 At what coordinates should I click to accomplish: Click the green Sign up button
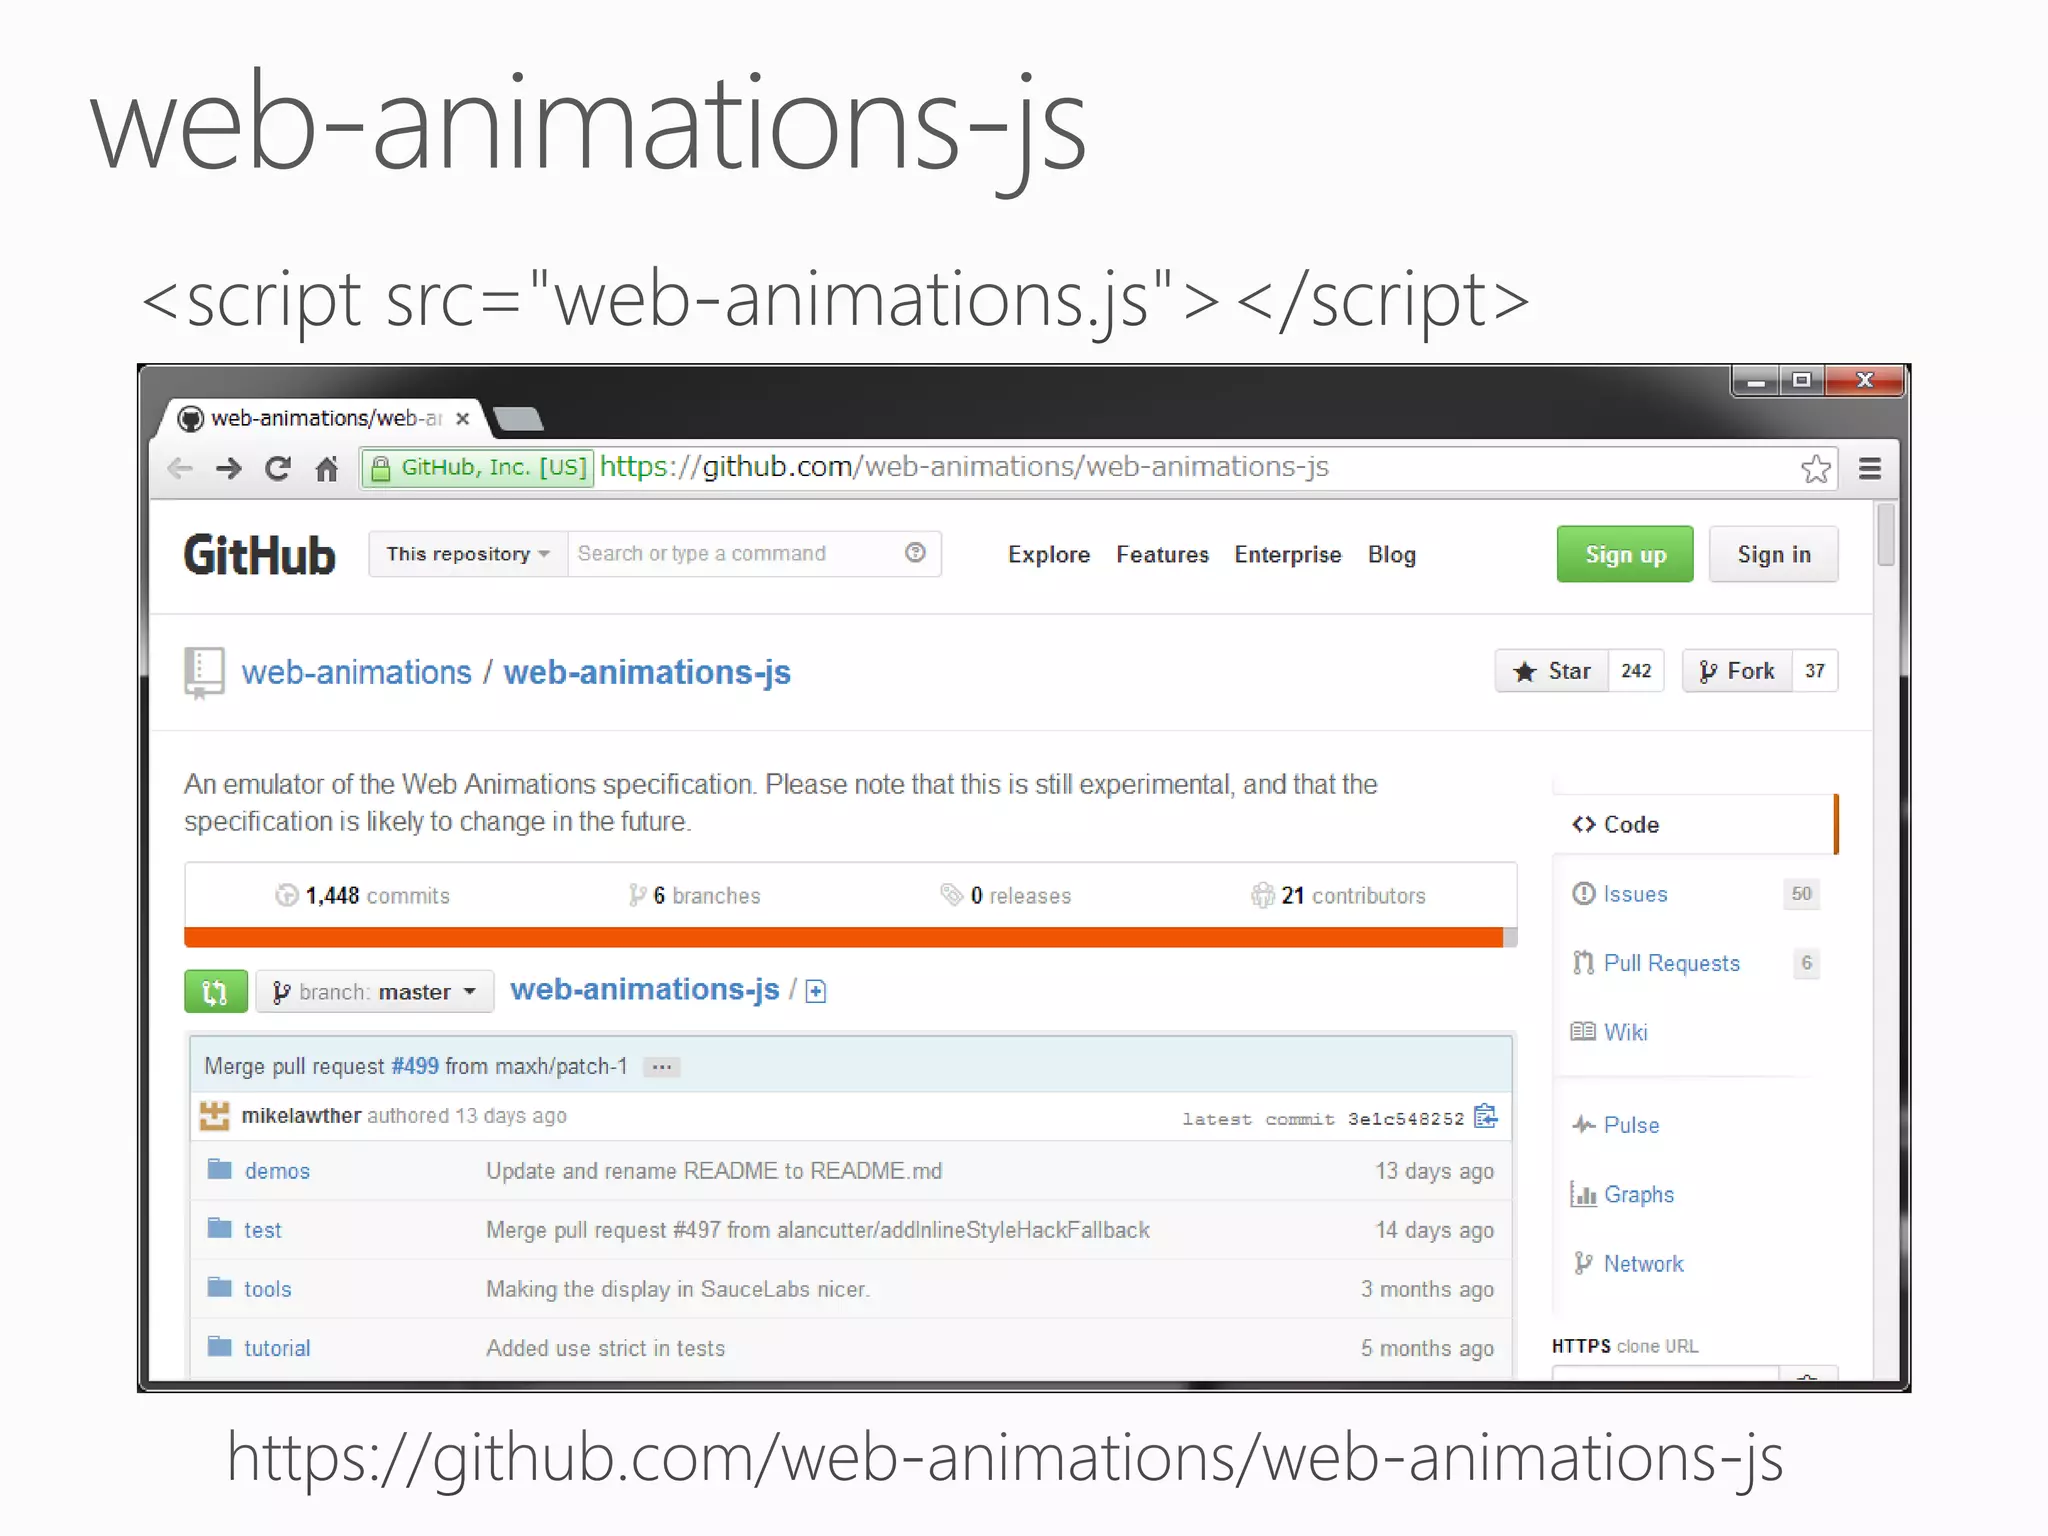click(x=1625, y=554)
